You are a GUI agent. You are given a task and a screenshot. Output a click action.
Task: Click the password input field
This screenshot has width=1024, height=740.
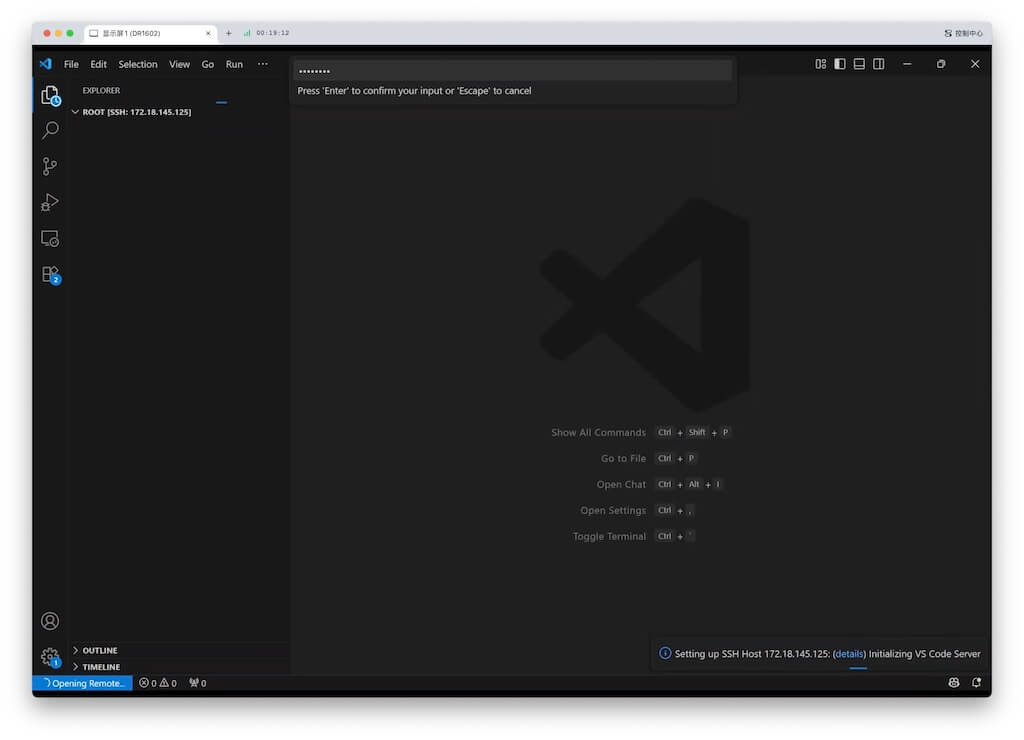pyautogui.click(x=512, y=71)
